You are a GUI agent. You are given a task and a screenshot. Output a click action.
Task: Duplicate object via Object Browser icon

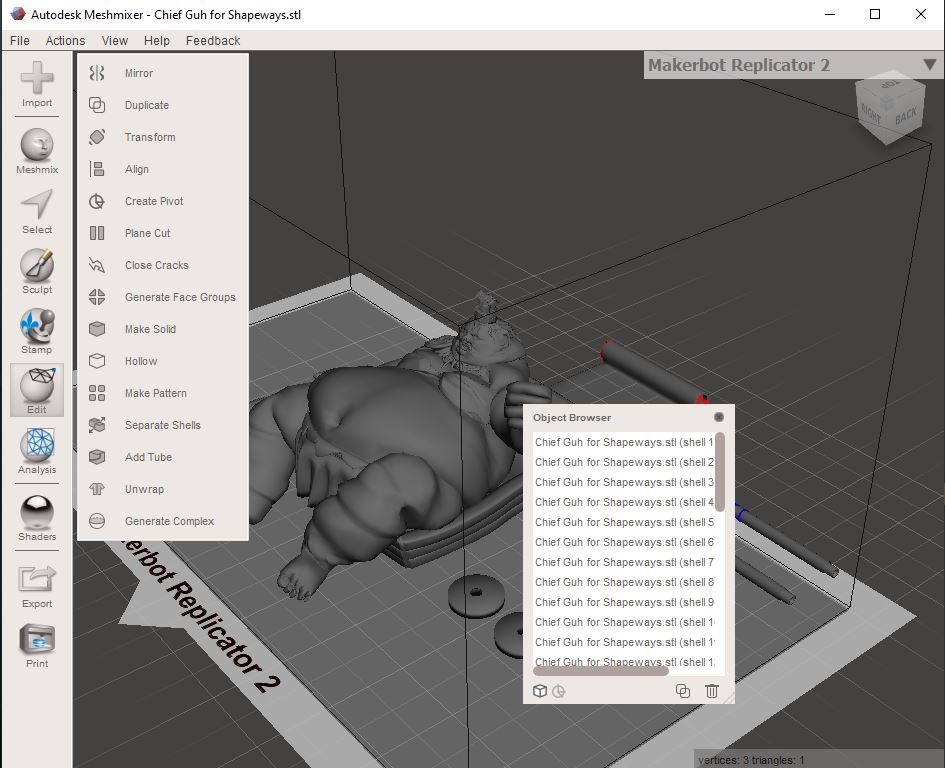tap(683, 691)
